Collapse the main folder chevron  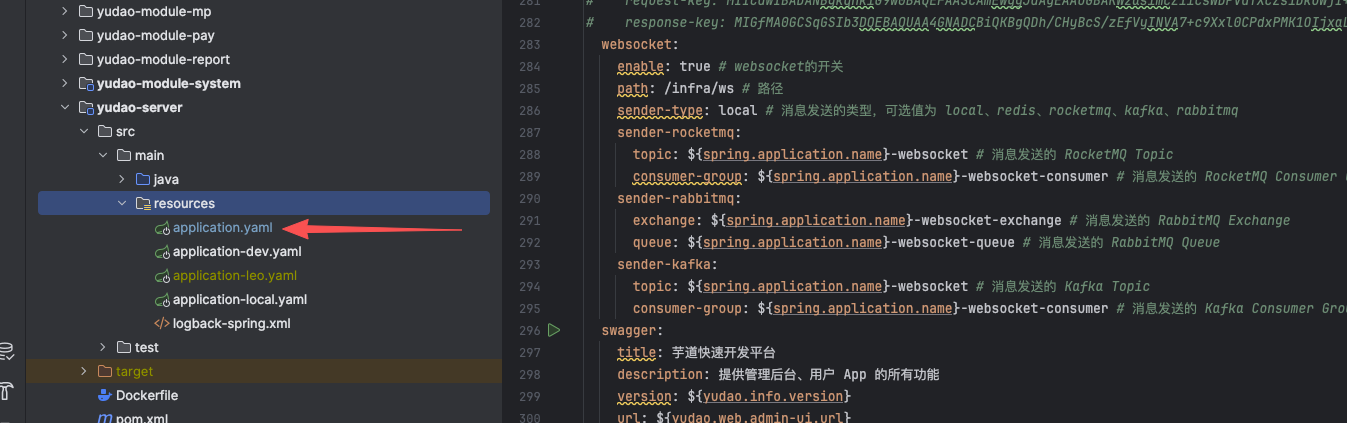tap(102, 156)
